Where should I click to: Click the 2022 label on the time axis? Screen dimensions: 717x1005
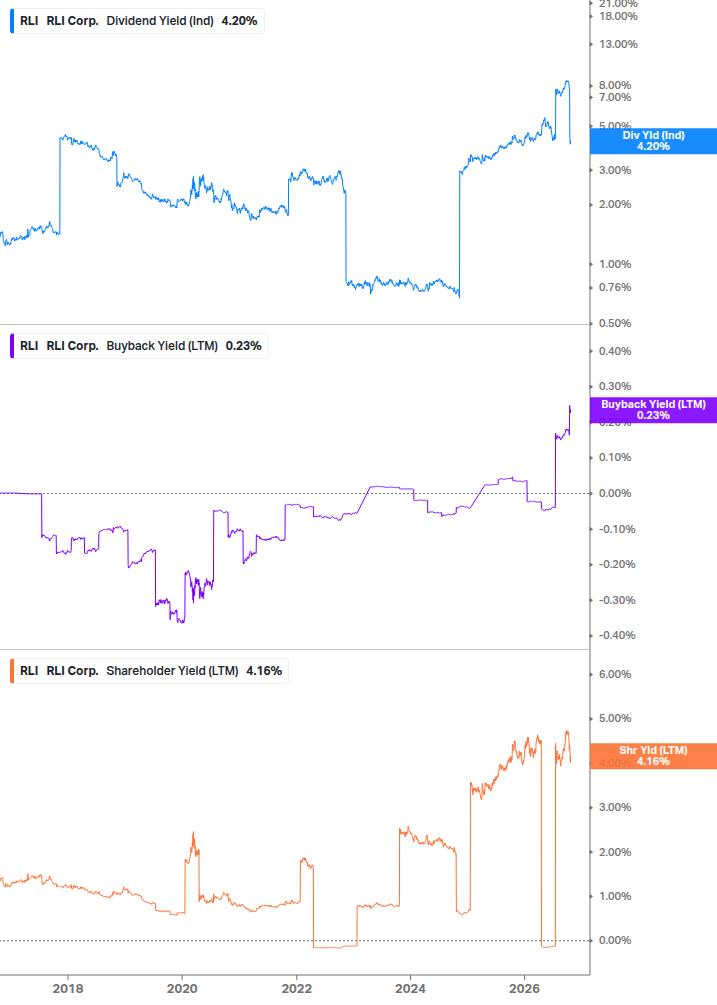tap(297, 989)
